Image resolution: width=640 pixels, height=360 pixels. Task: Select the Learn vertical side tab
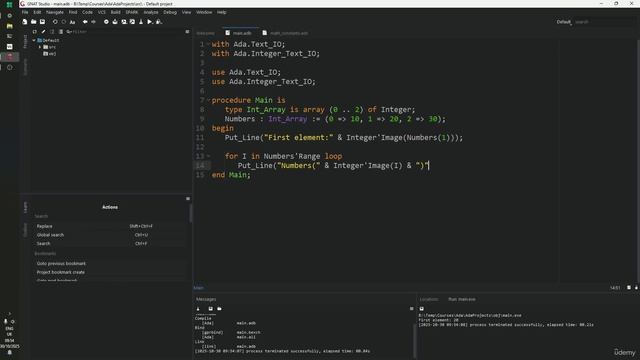pos(25,207)
